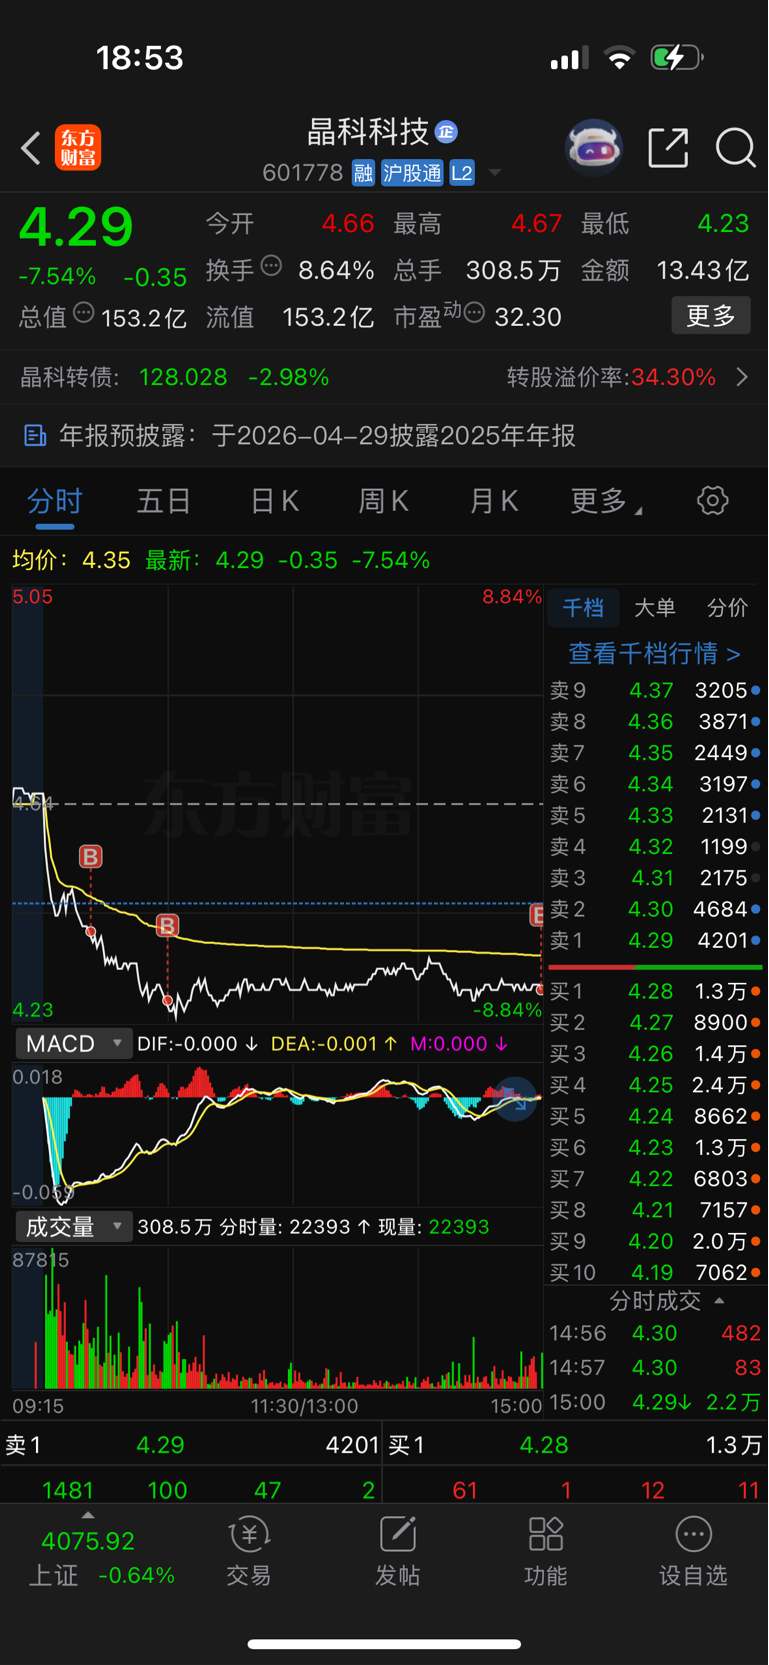The height and width of the screenshot is (1665, 769).
Task: Tap the L2 level badge
Action: click(462, 173)
